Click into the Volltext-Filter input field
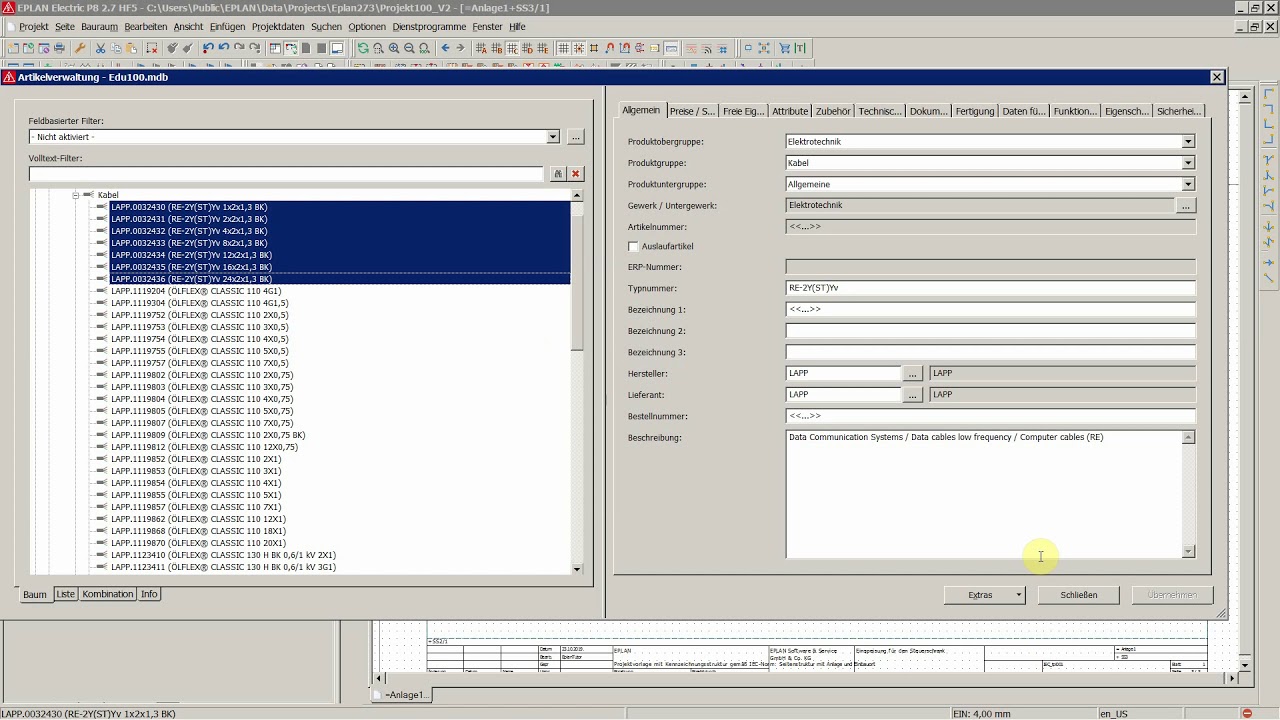The height and width of the screenshot is (720, 1280). click(x=286, y=174)
